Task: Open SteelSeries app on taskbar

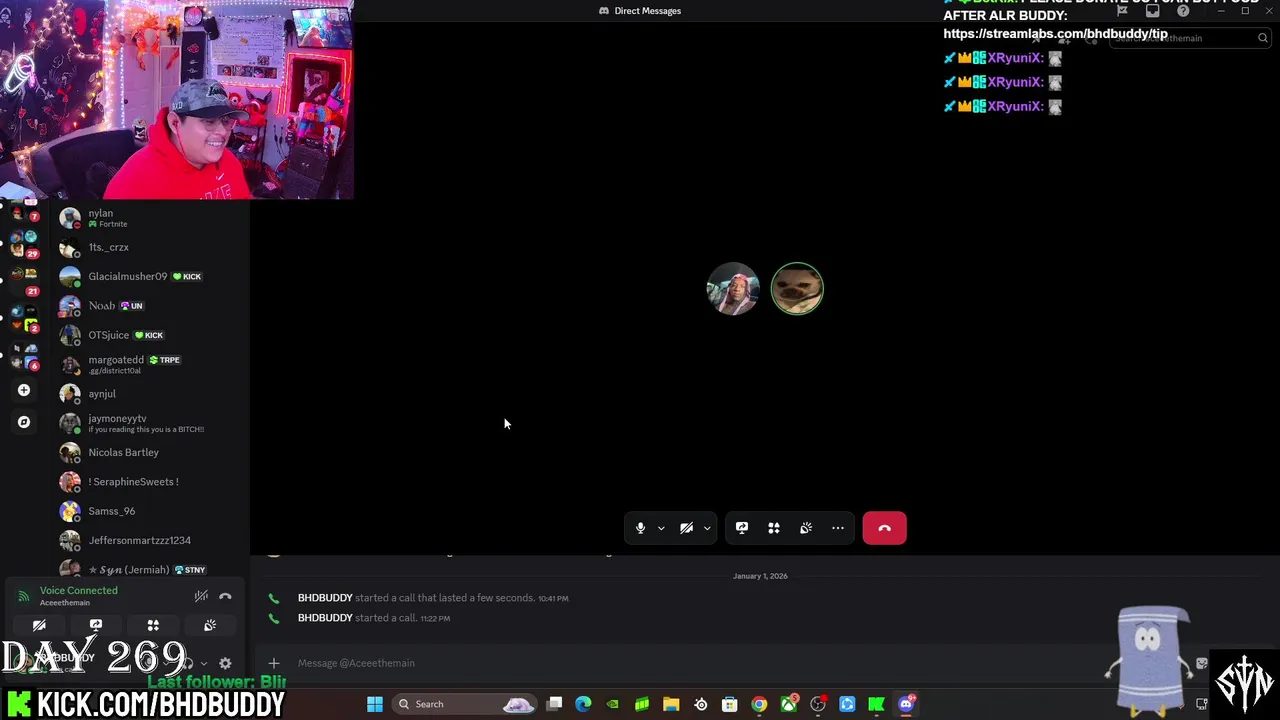Action: point(701,704)
